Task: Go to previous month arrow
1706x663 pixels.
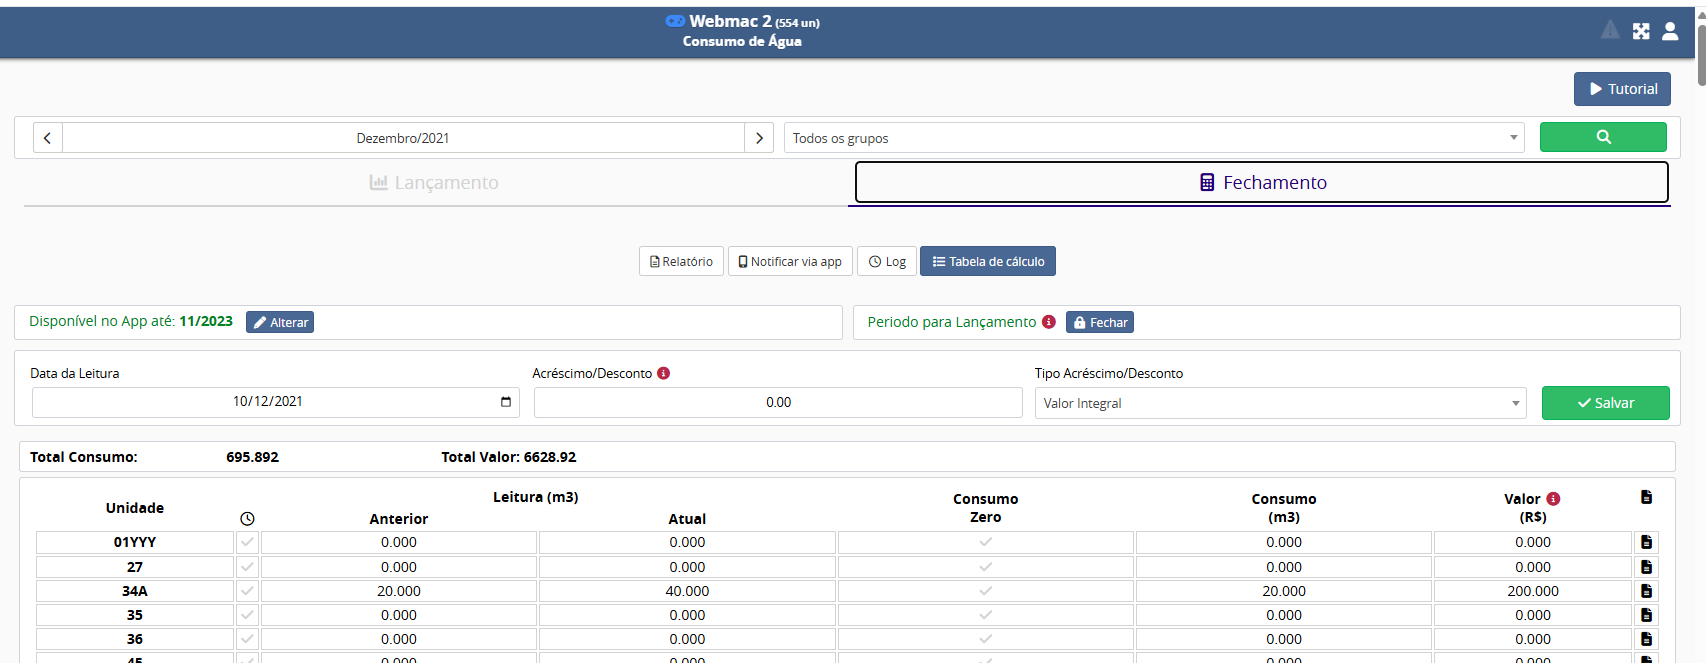Action: click(x=47, y=138)
